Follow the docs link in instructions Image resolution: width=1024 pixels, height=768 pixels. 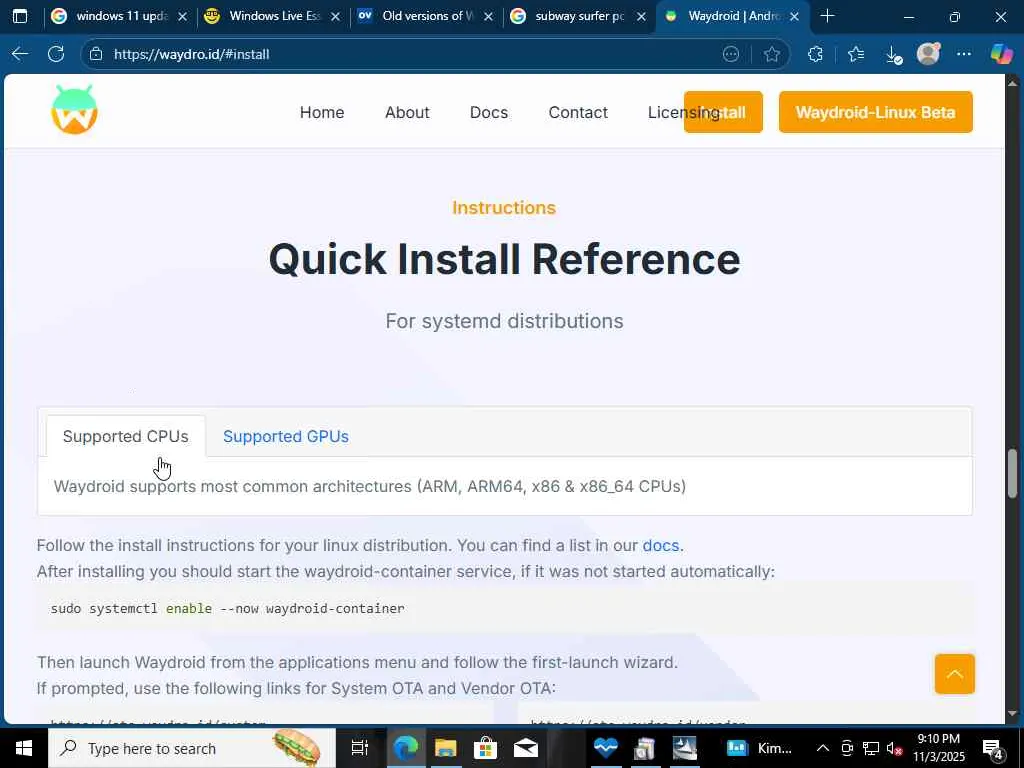click(661, 545)
